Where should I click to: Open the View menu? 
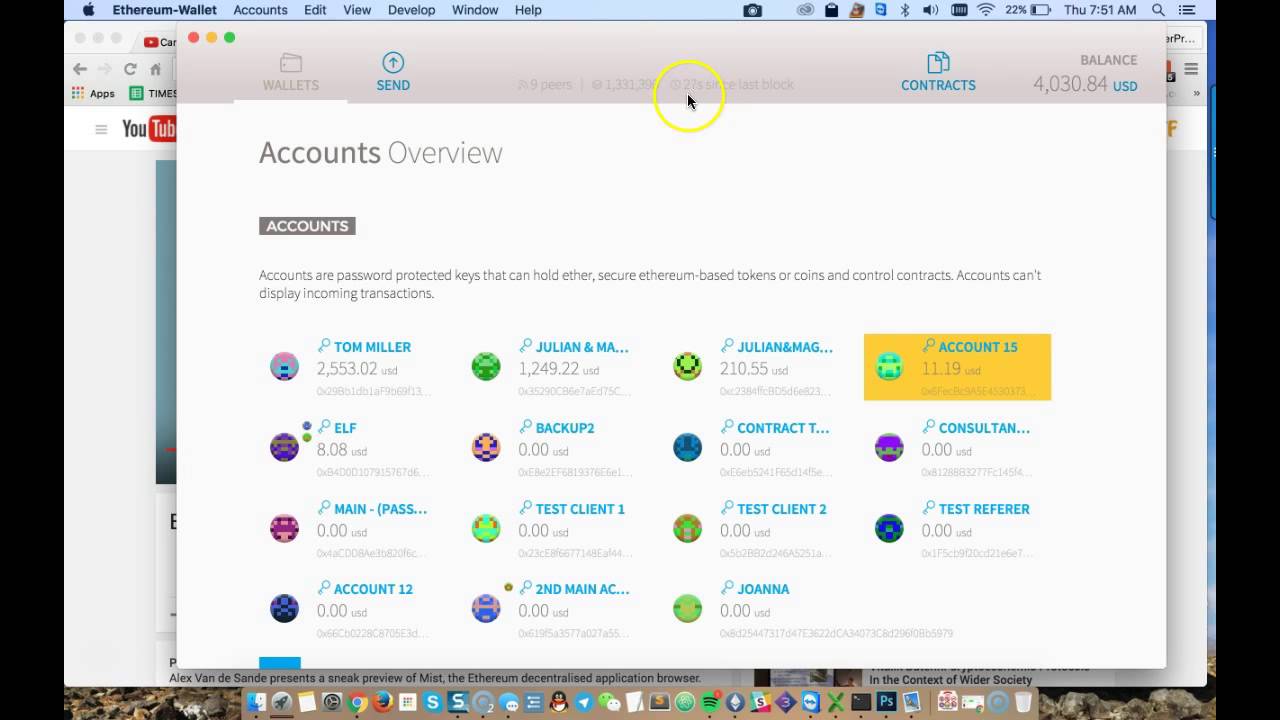click(357, 10)
